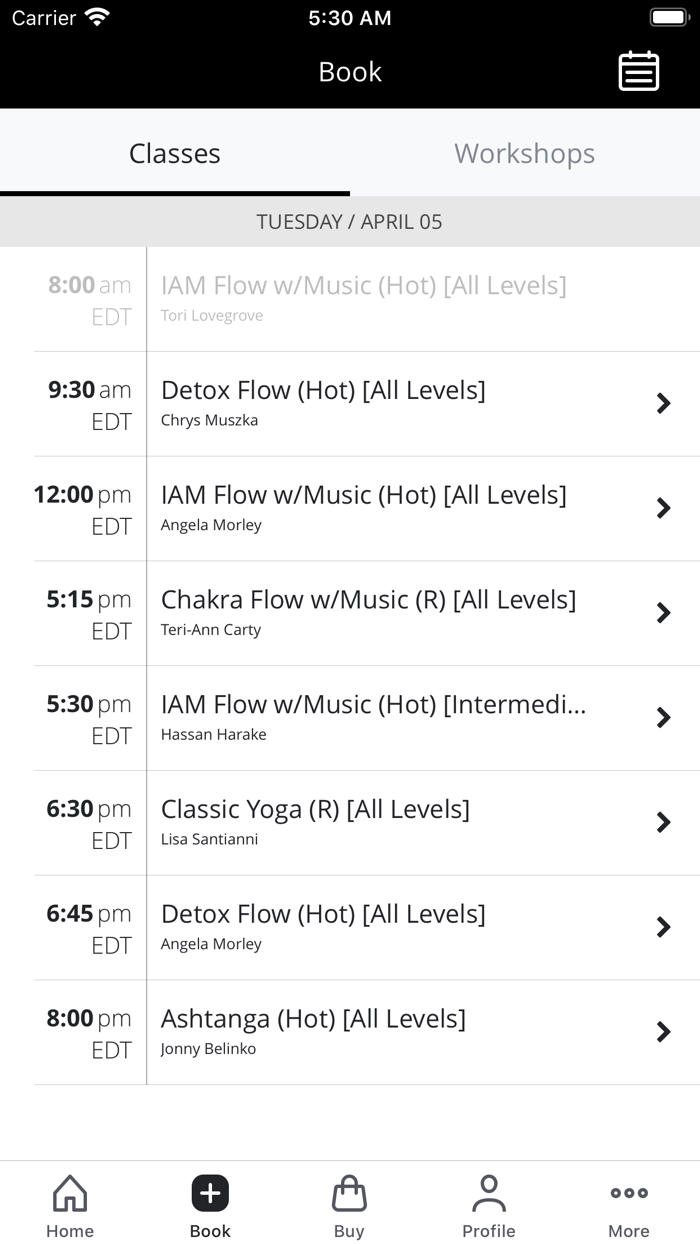Switch to the Workshops tab
Screen dimensions: 700x1244
point(524,153)
